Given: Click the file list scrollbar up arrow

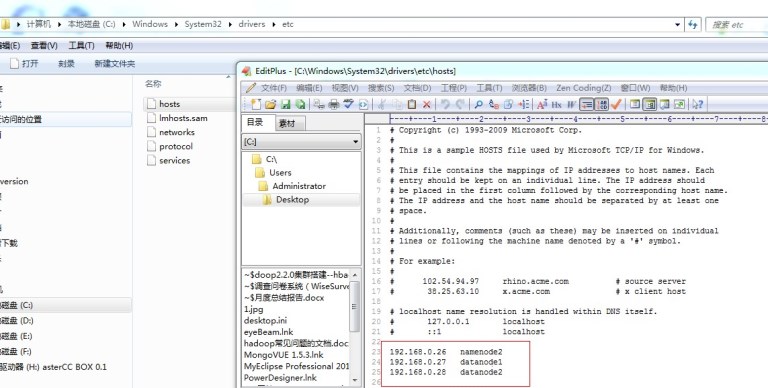Looking at the screenshot, I should (x=355, y=275).
